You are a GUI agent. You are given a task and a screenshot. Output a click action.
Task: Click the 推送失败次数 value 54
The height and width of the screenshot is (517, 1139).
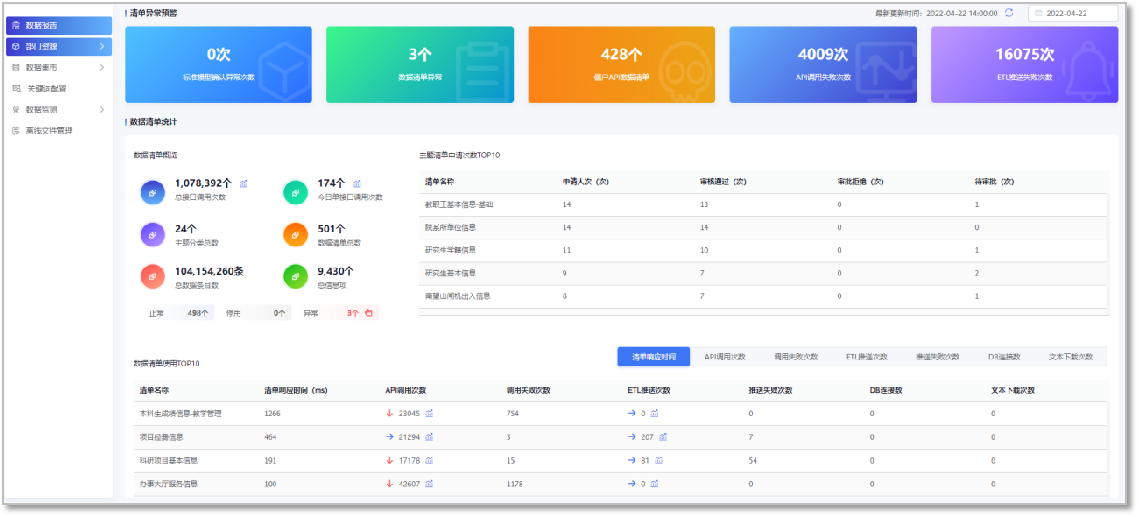coord(753,460)
